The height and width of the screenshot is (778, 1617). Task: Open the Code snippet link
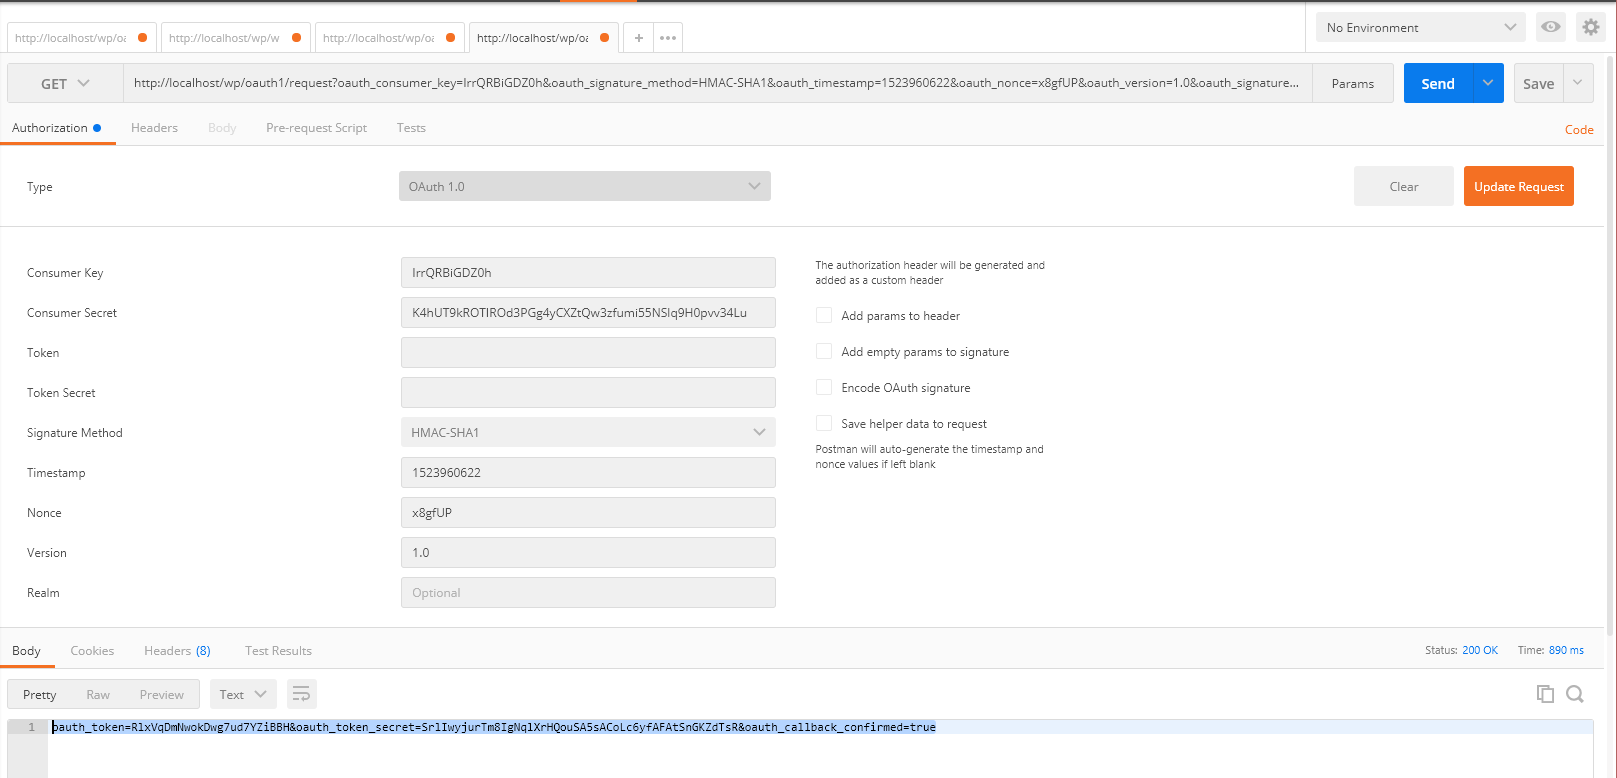point(1579,130)
